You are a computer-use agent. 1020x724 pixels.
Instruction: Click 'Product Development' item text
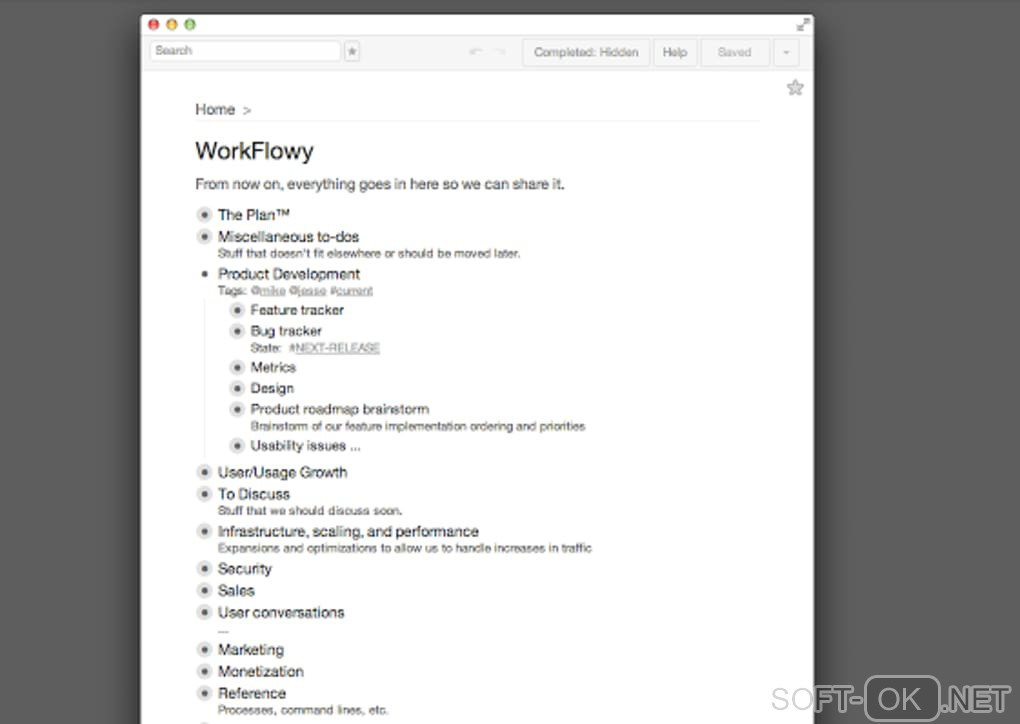point(289,274)
